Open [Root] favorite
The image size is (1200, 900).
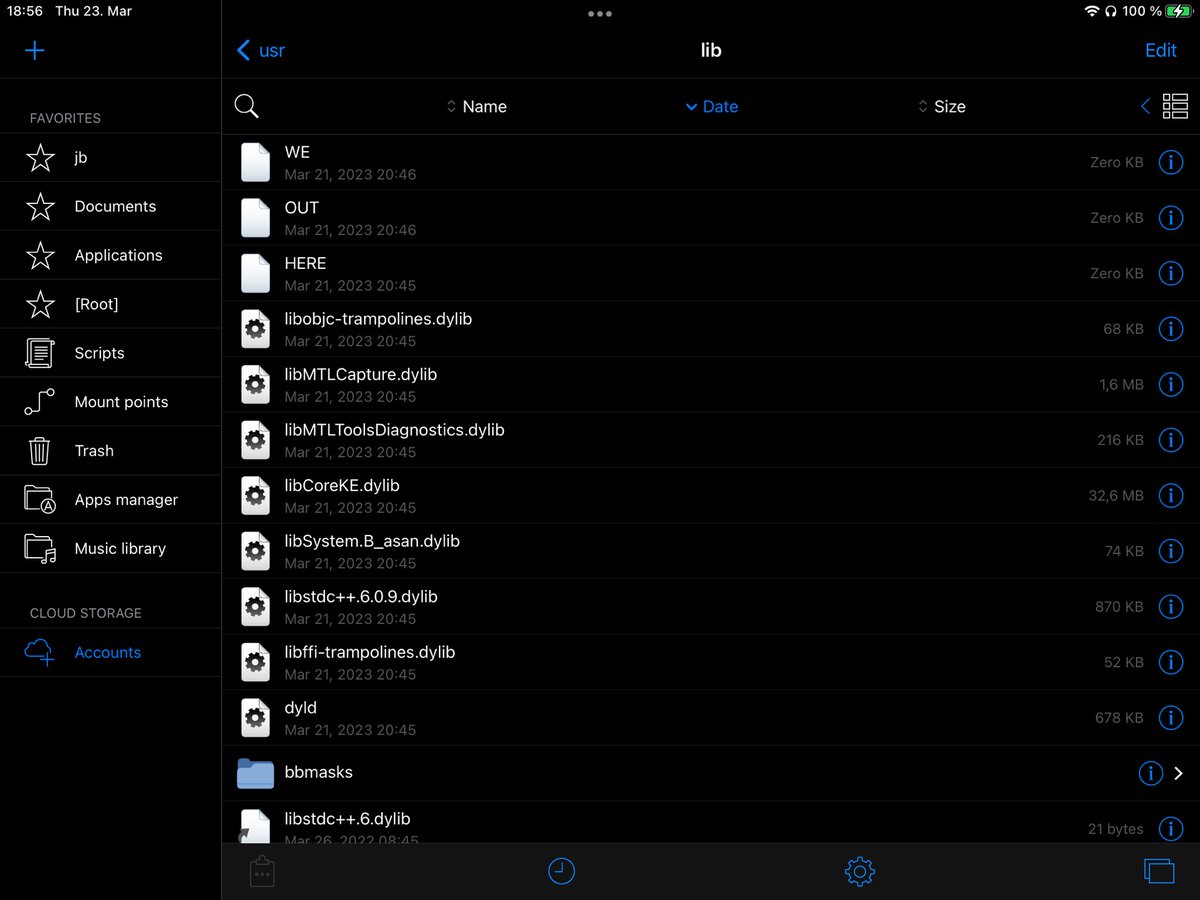point(110,304)
